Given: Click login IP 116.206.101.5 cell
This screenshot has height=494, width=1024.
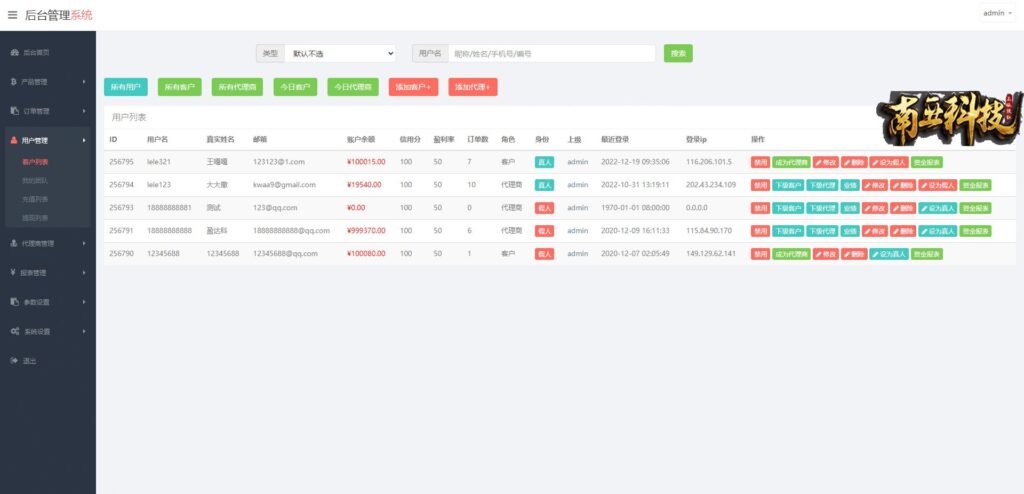Looking at the screenshot, I should click(709, 162).
